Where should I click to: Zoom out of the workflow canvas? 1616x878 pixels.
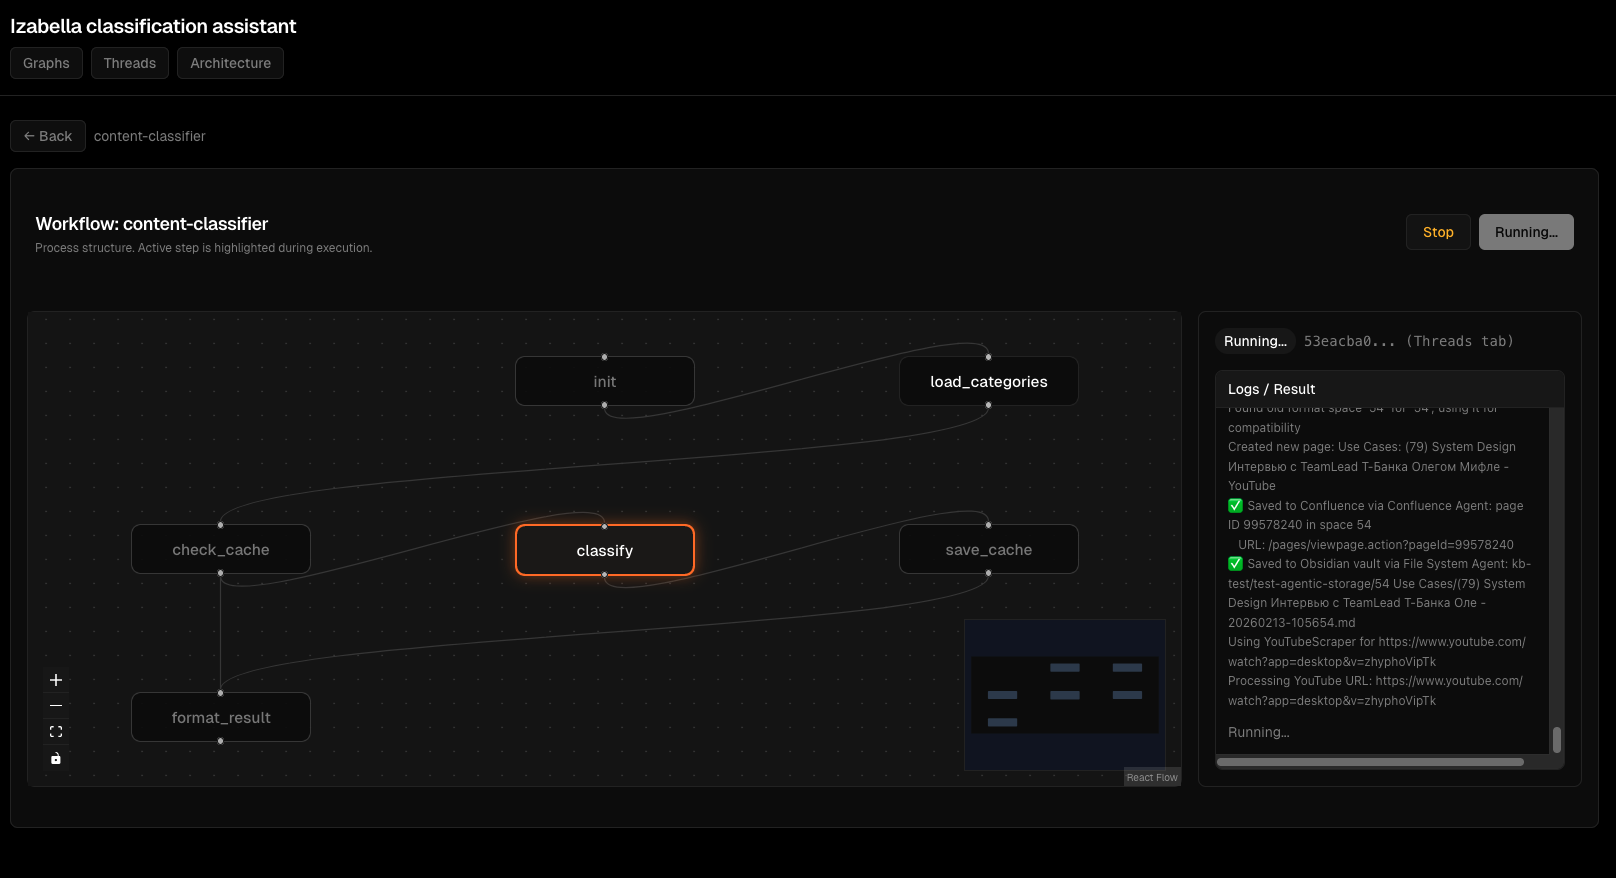click(x=56, y=706)
